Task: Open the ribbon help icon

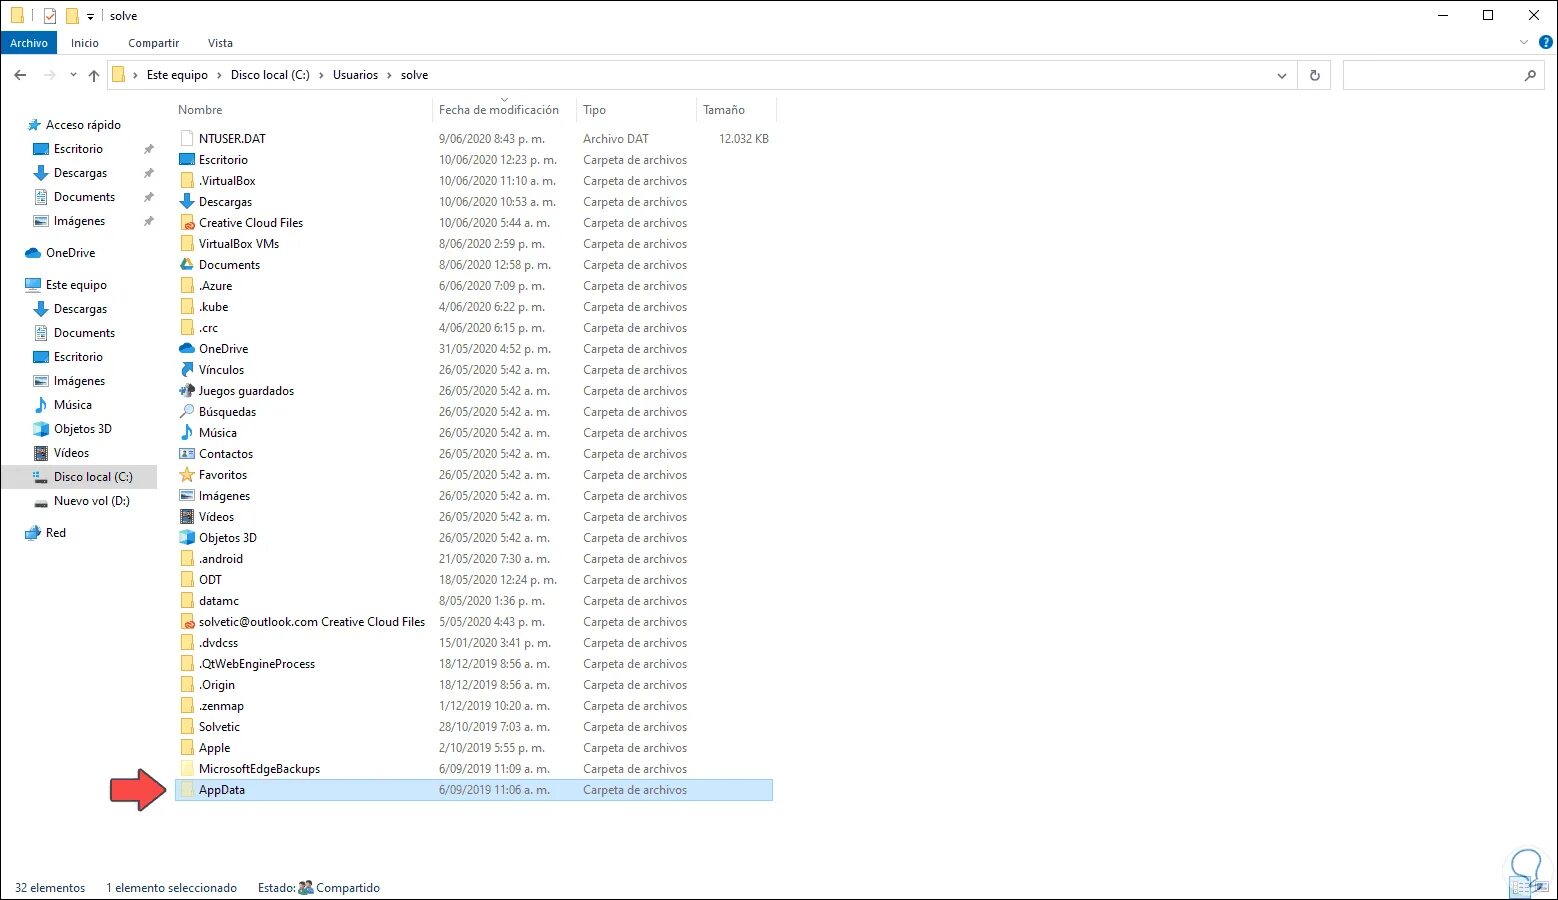Action: pyautogui.click(x=1545, y=43)
